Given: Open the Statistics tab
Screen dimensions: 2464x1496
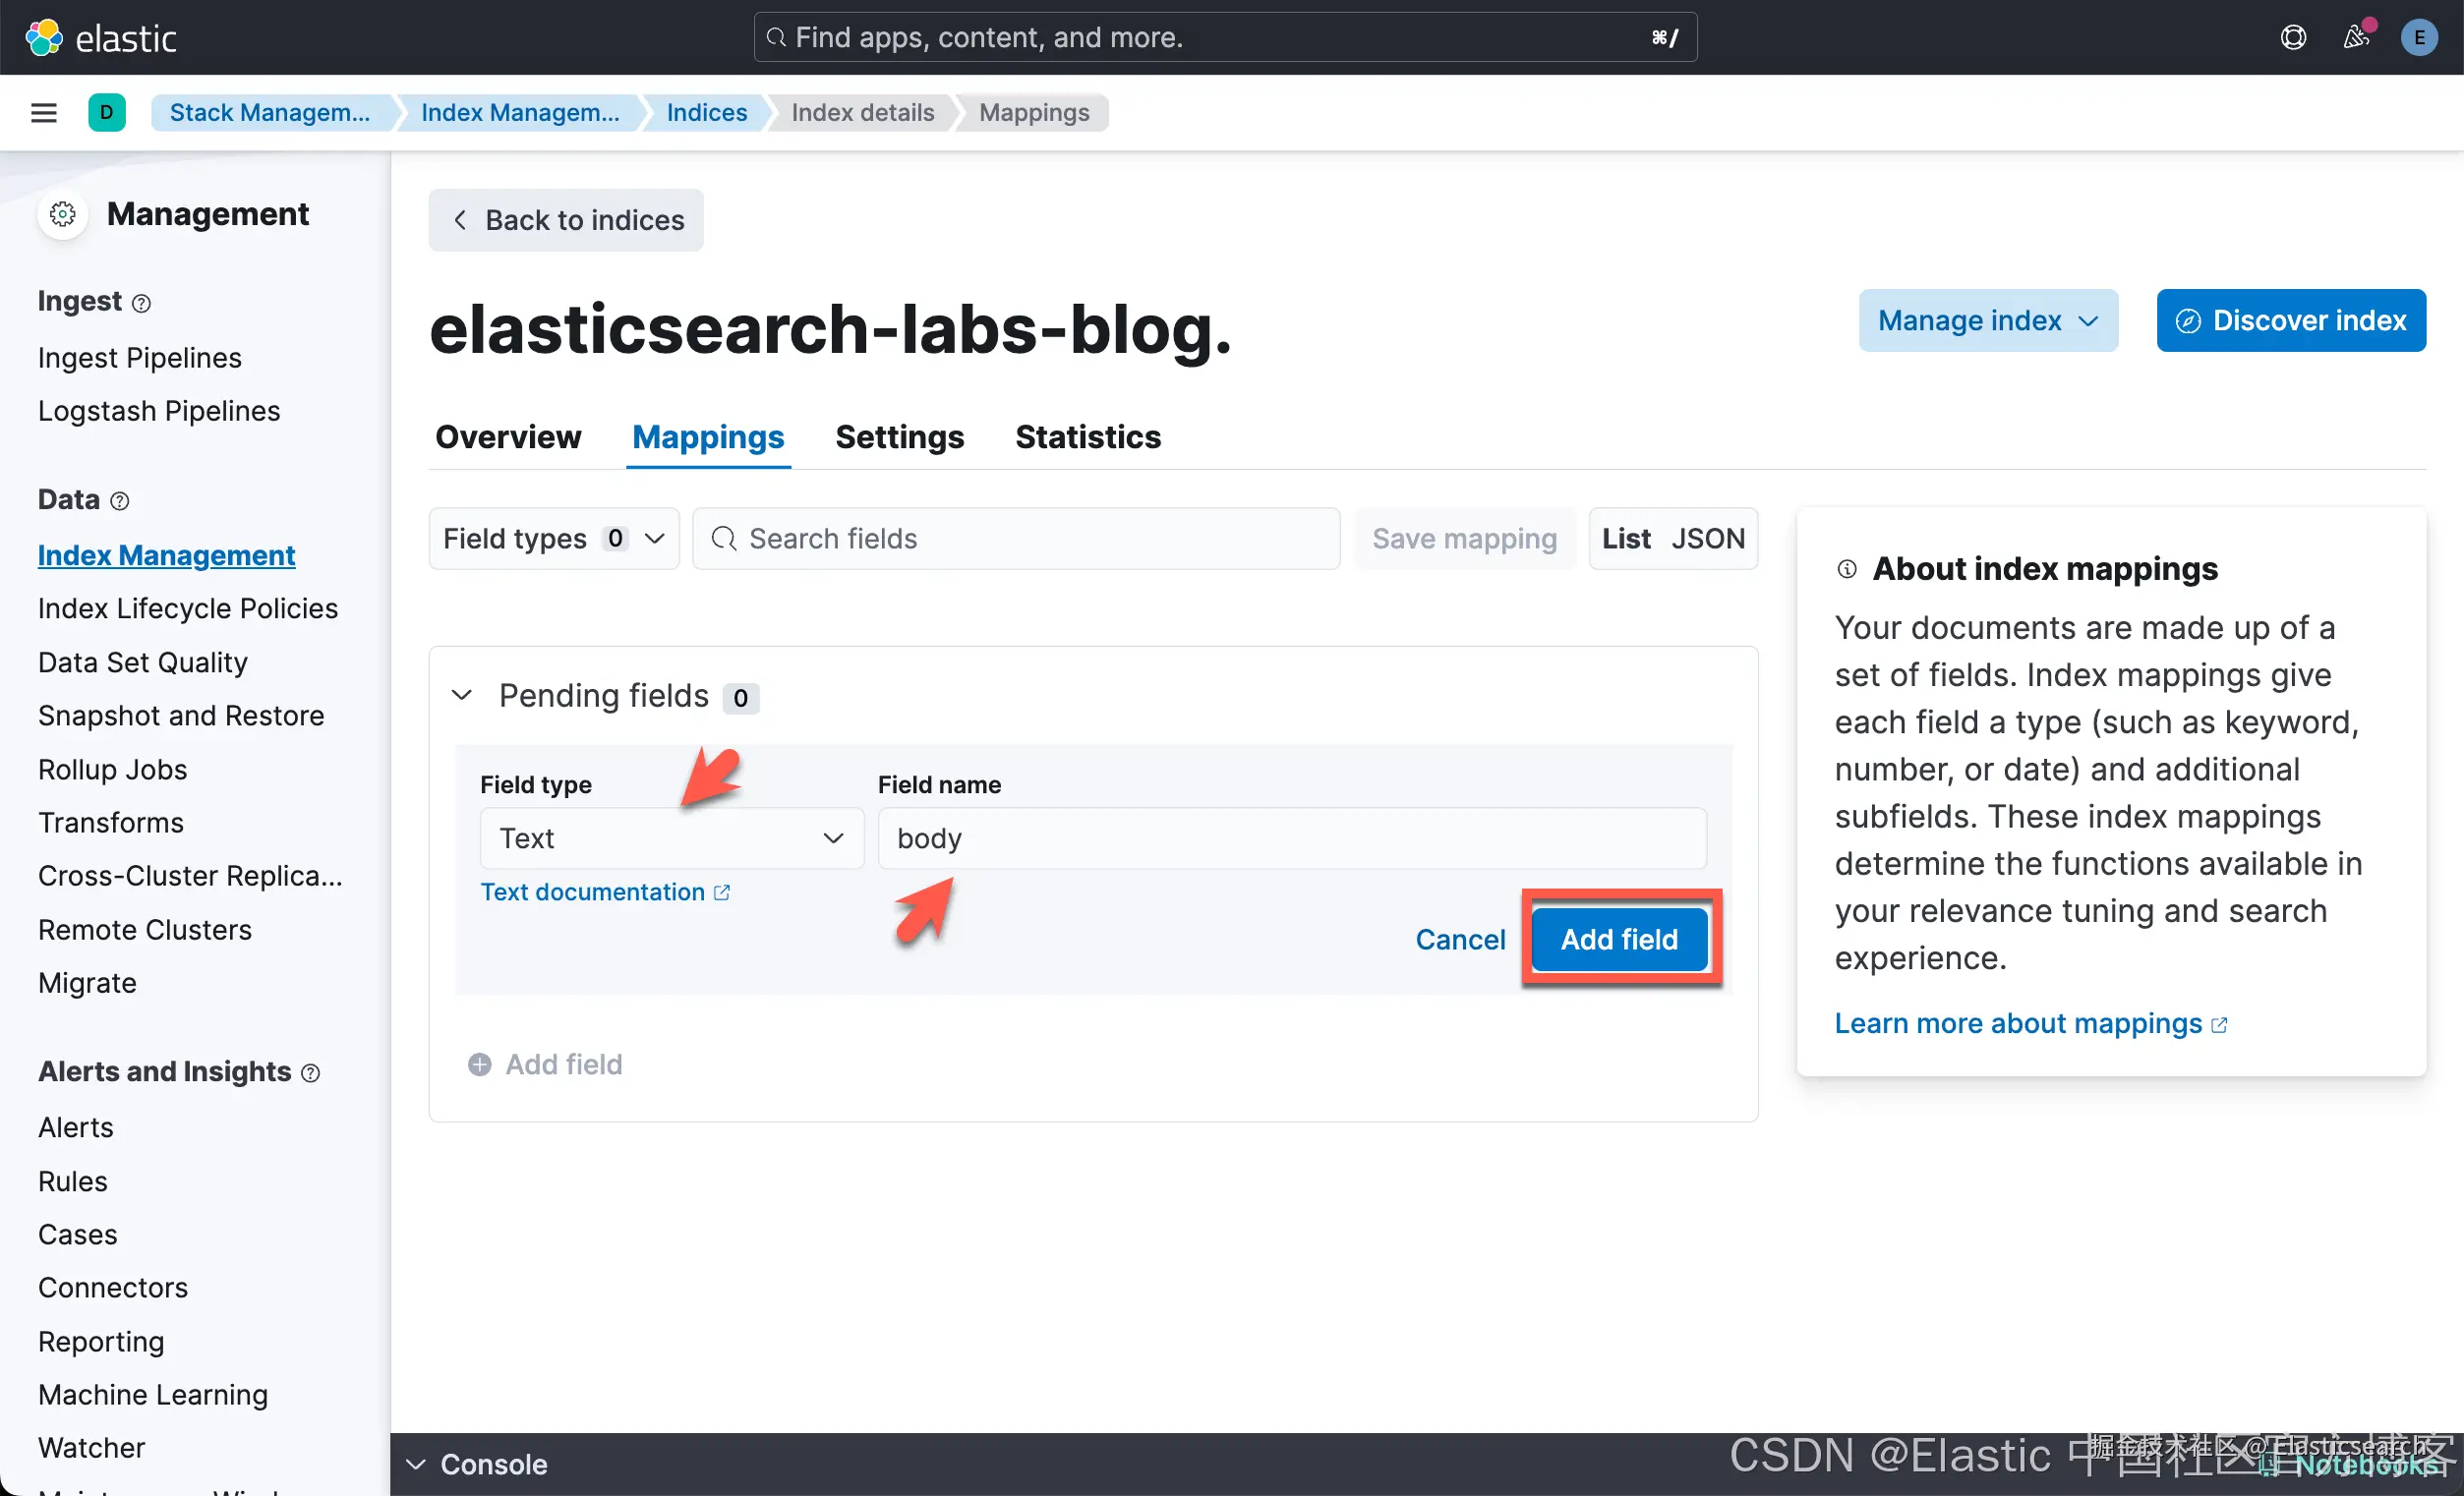Looking at the screenshot, I should (x=1087, y=437).
